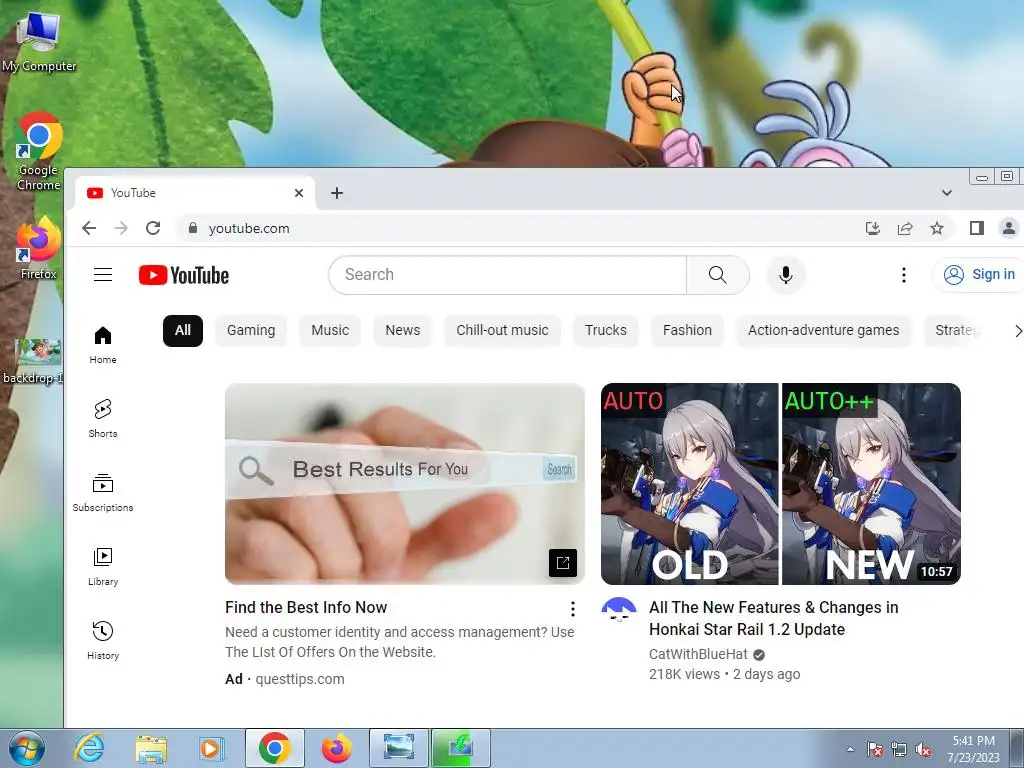This screenshot has width=1024, height=768.
Task: Click the taskbar clock showing 5:41 PM
Action: coord(974,749)
